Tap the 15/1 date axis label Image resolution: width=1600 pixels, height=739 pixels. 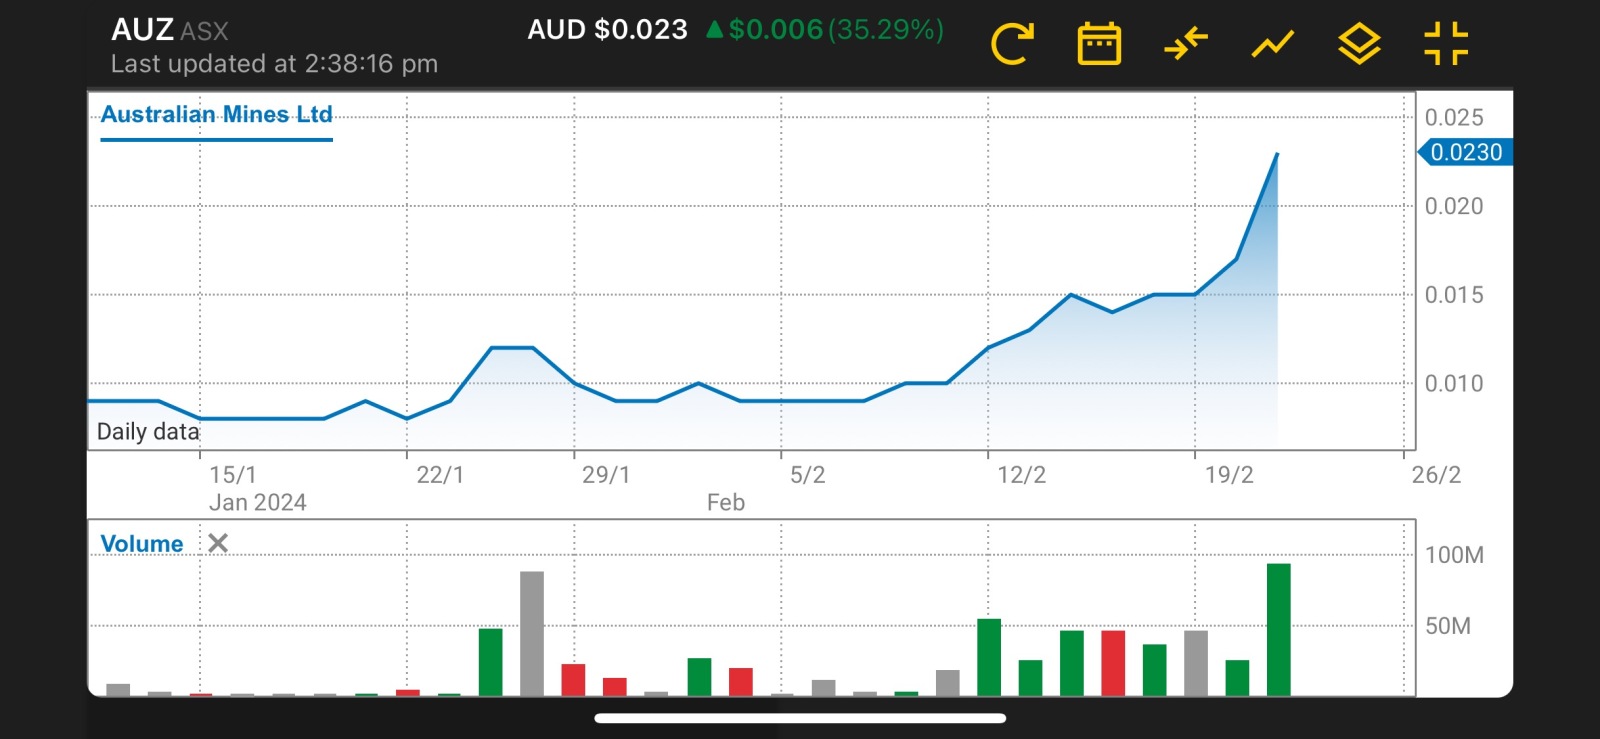232,475
